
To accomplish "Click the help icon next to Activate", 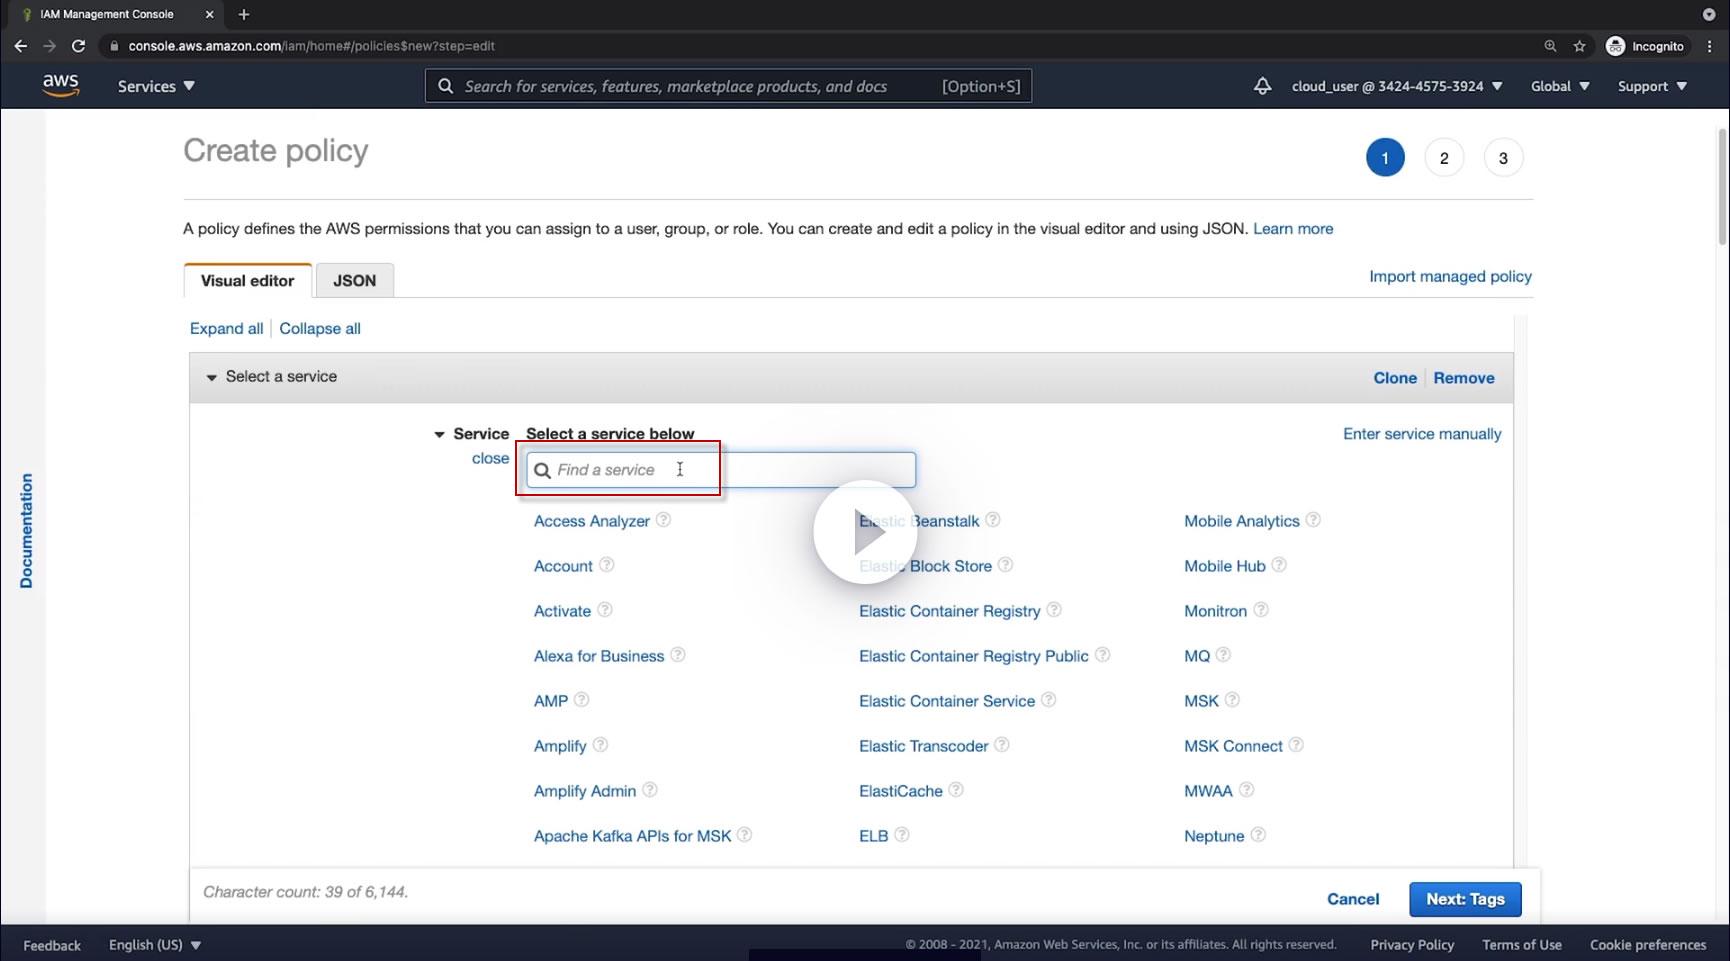I will [604, 610].
